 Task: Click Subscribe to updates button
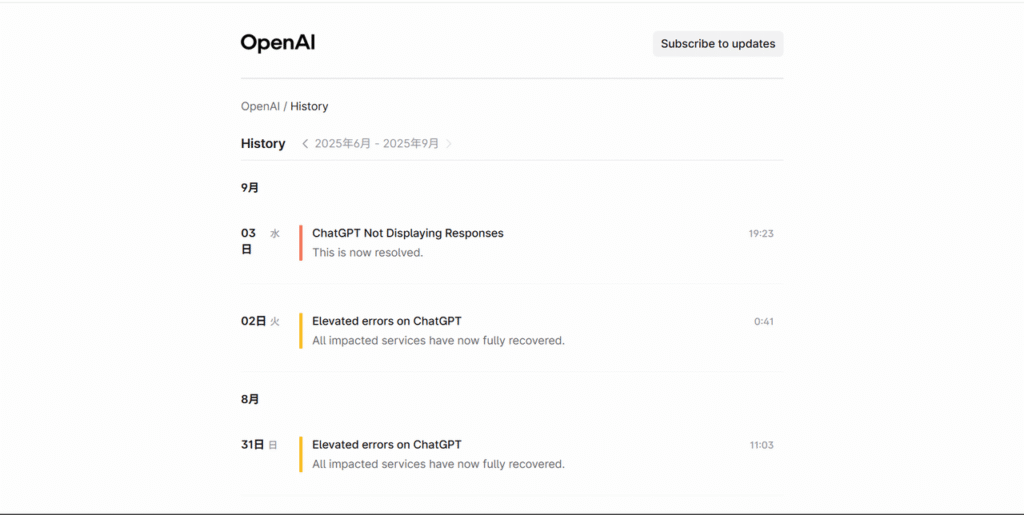tap(718, 44)
